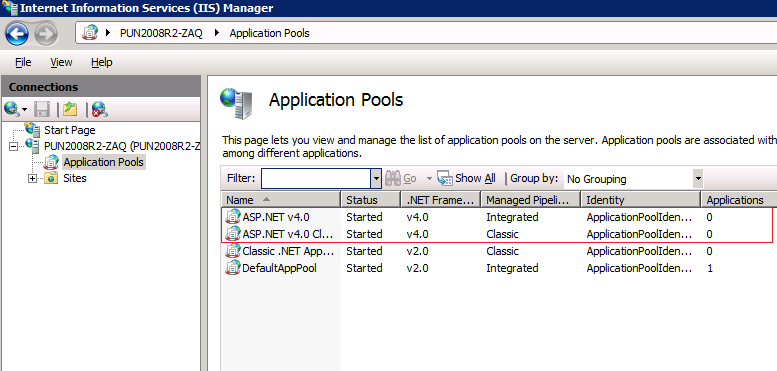Select Application Pools tree label
Viewport: 777px width, 371px height.
coord(104,162)
